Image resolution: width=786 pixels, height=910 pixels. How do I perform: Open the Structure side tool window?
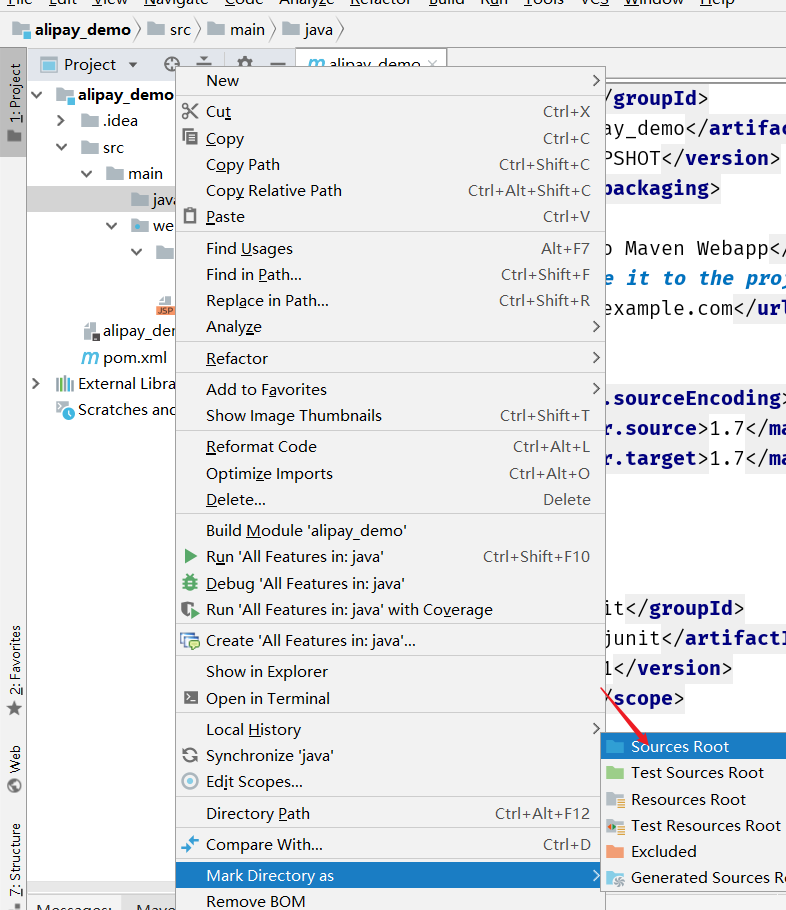click(x=15, y=860)
